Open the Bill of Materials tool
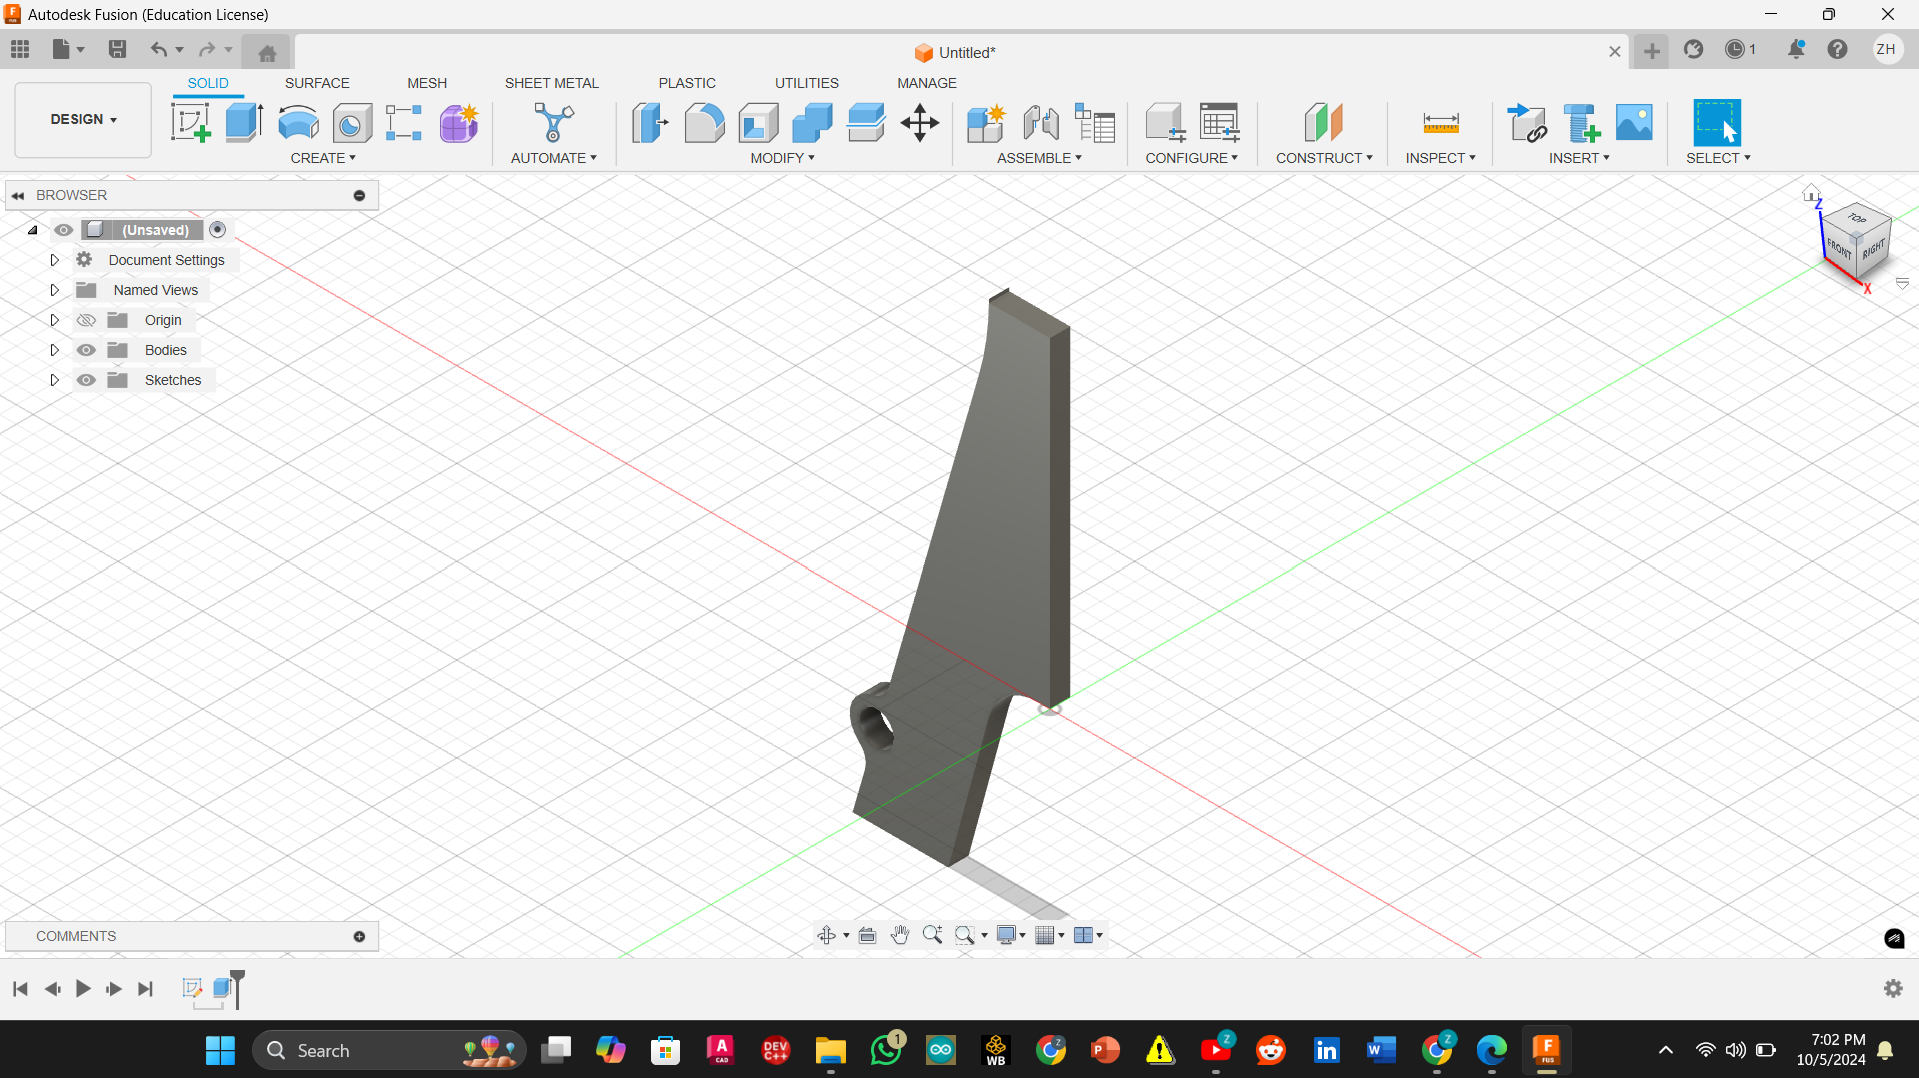This screenshot has width=1919, height=1078. pos(1095,123)
